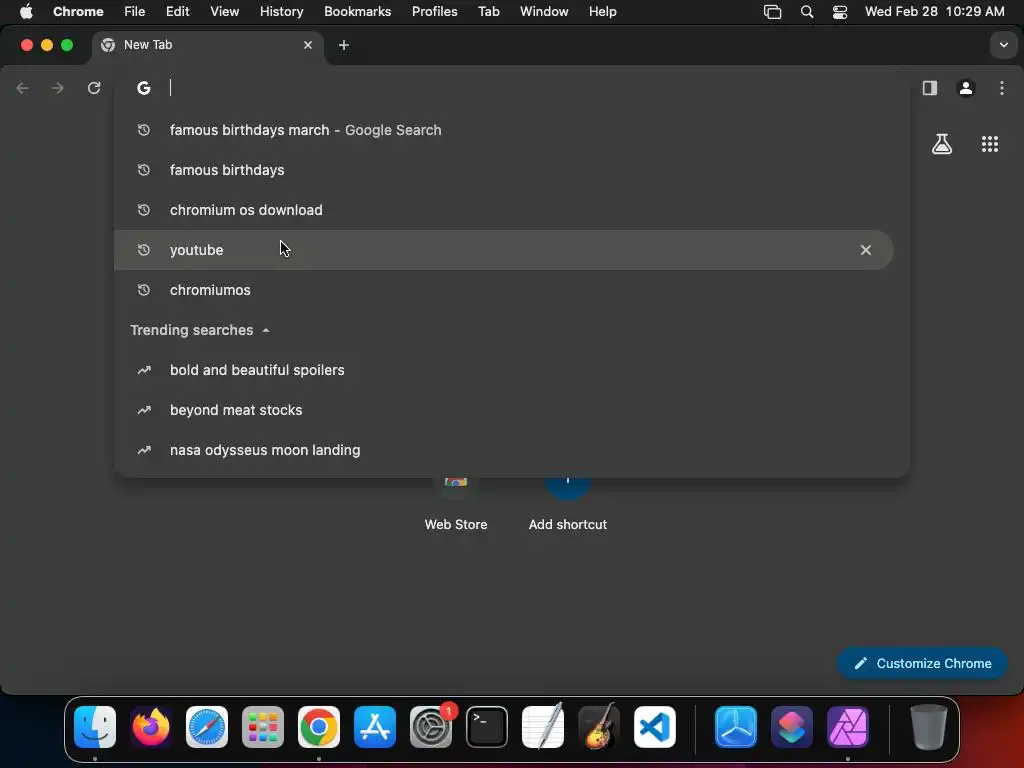Open Launchpad from the Dock
Screen dimensions: 1024x768
coord(263,726)
